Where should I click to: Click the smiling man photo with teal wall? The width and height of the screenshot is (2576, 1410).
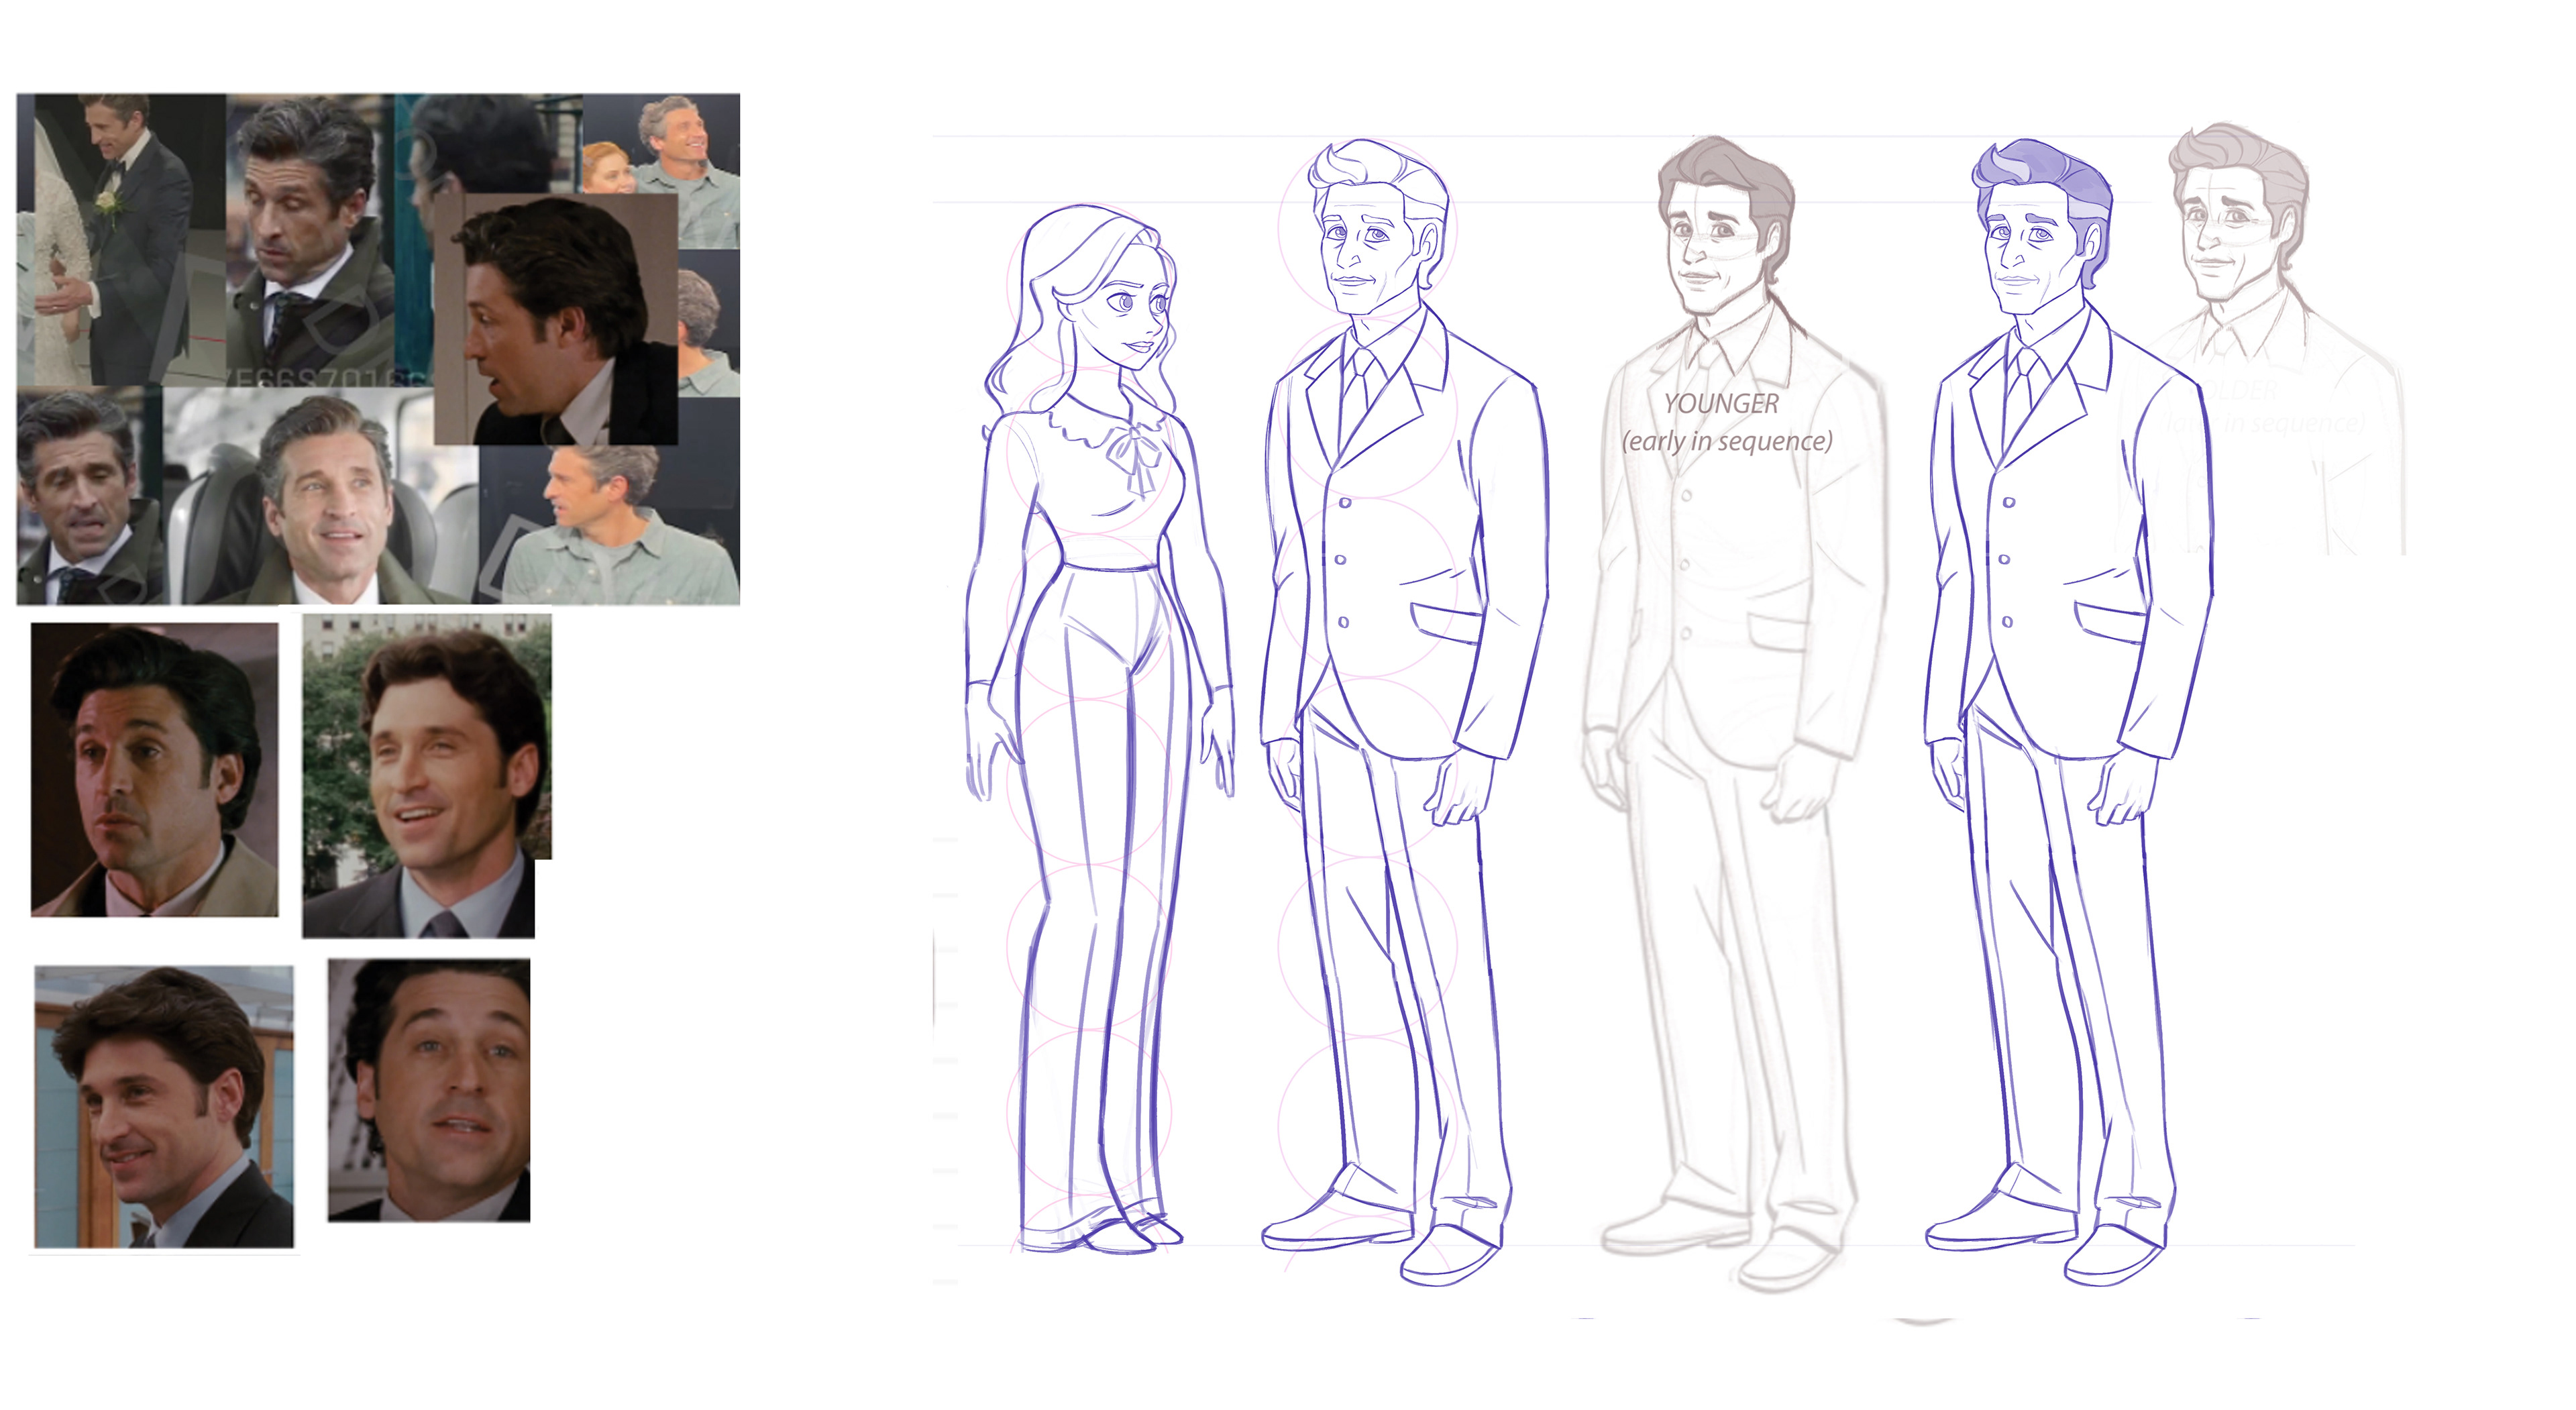164,1106
